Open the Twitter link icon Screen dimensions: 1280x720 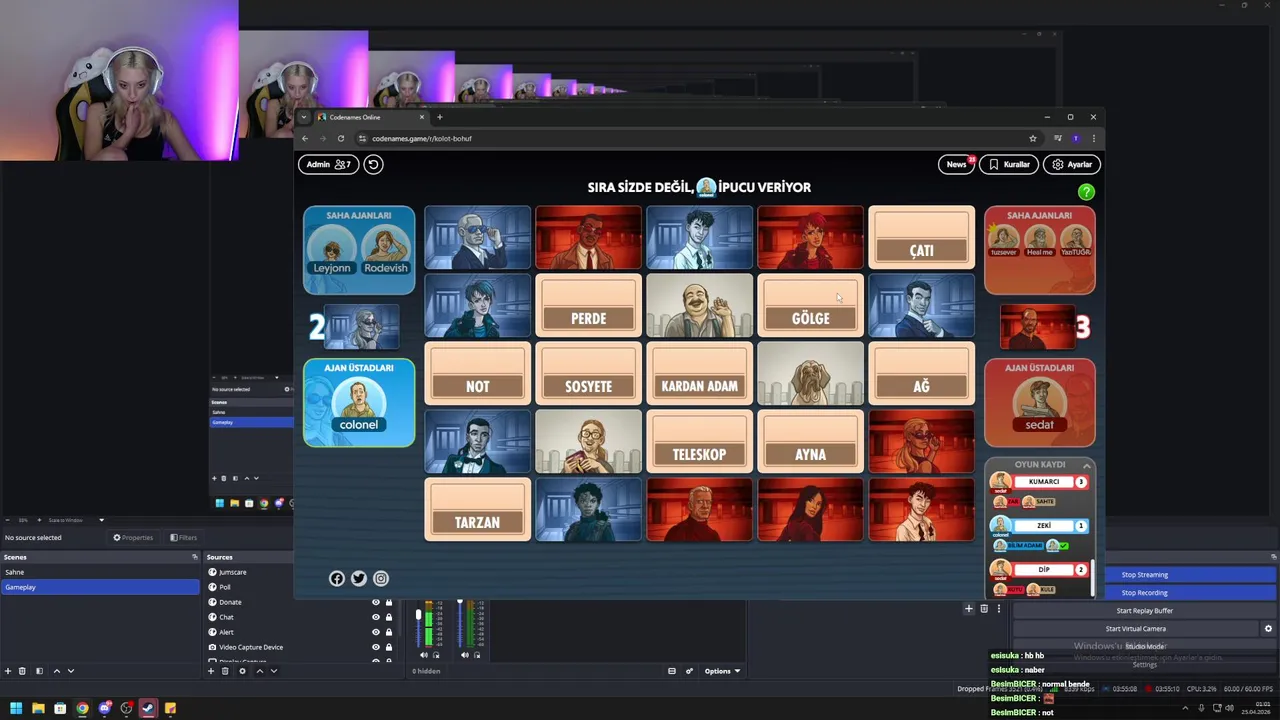[359, 578]
